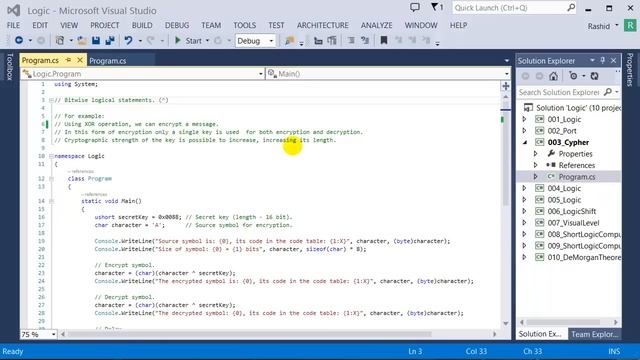Image resolution: width=640 pixels, height=360 pixels.
Task: Open the BUILD menu
Action: pyautogui.click(x=142, y=25)
